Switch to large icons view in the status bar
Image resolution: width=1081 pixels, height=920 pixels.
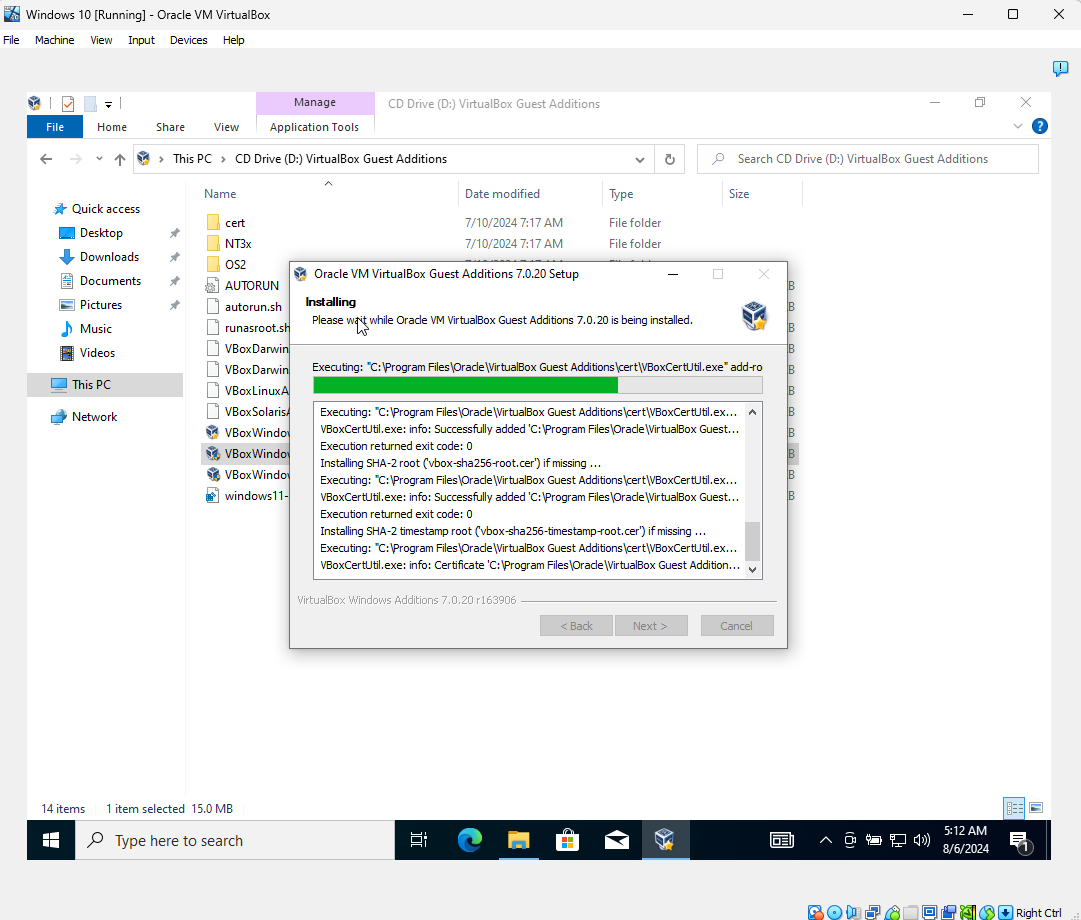click(x=1036, y=808)
